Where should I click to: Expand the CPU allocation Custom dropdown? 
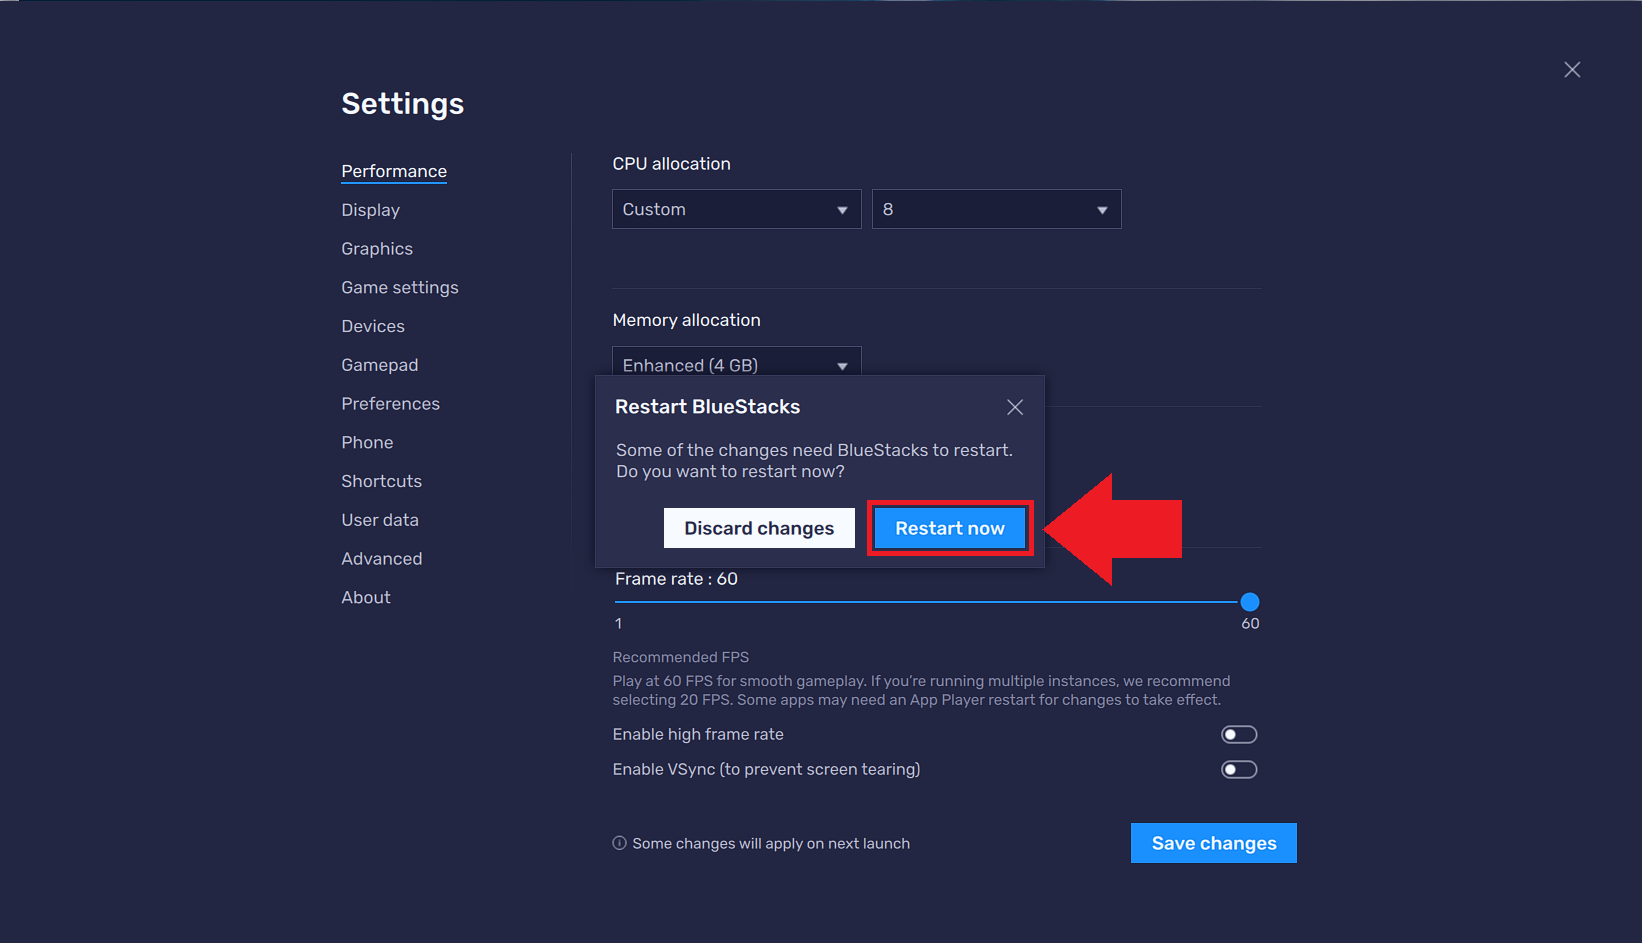[x=737, y=209]
